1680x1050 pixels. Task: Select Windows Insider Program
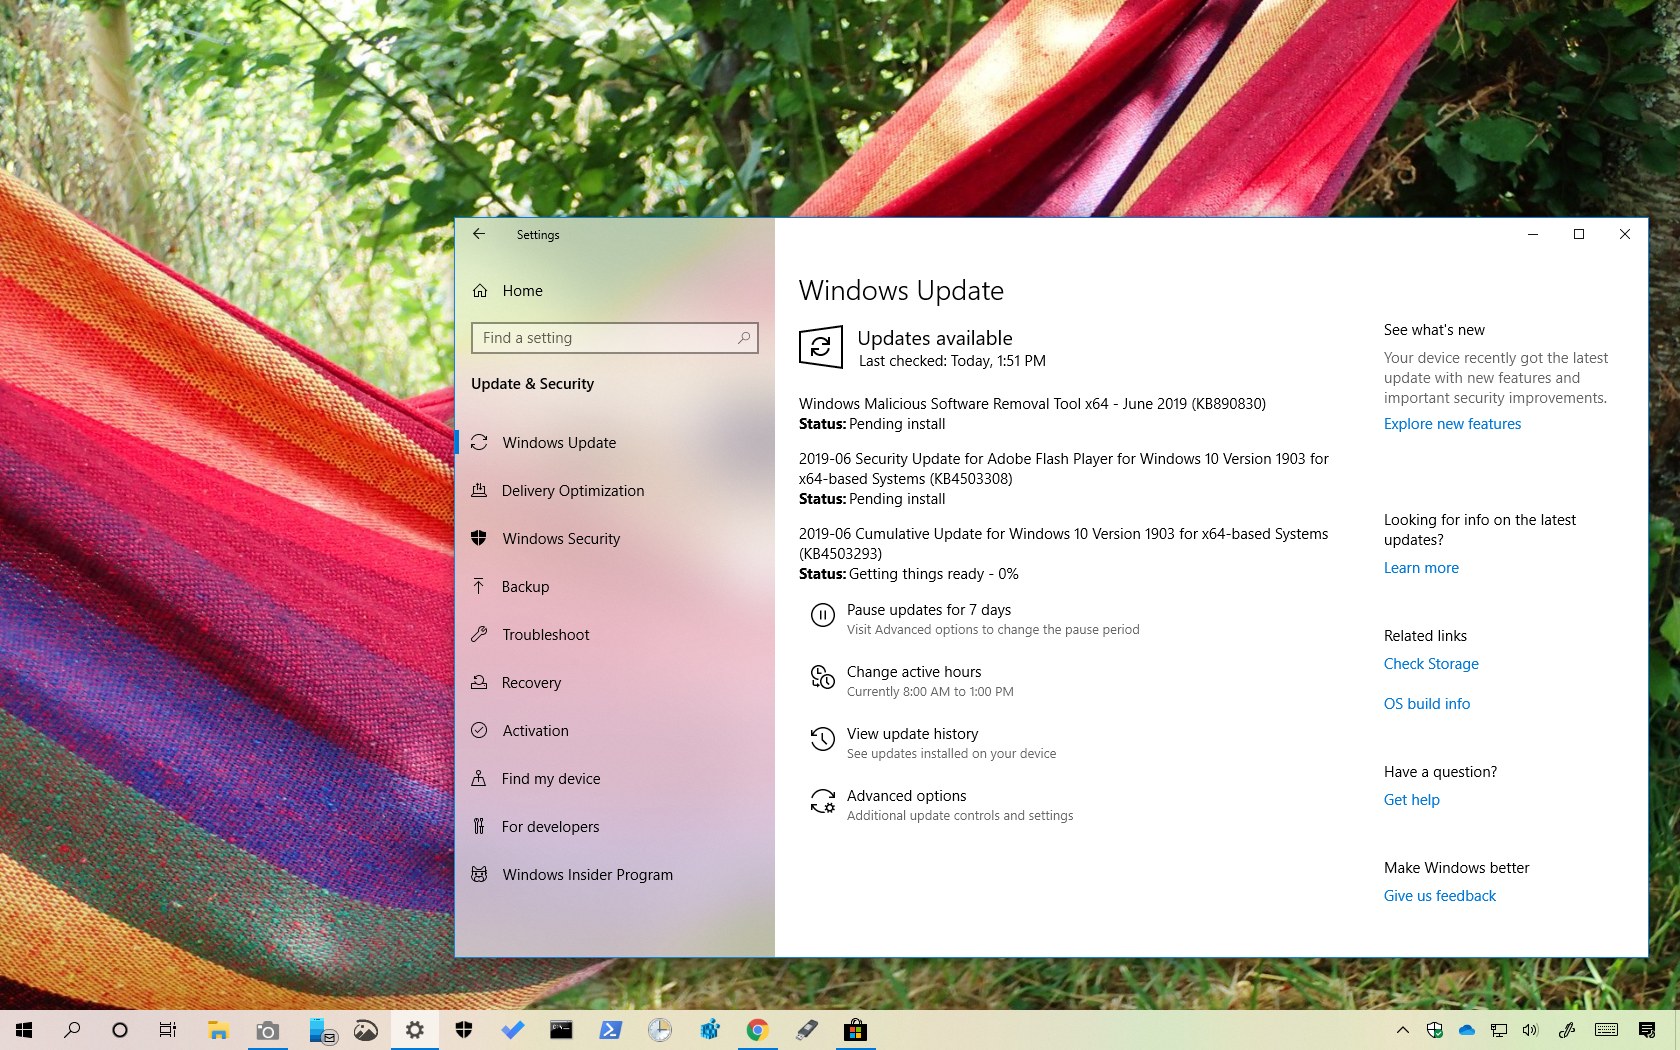pos(587,875)
